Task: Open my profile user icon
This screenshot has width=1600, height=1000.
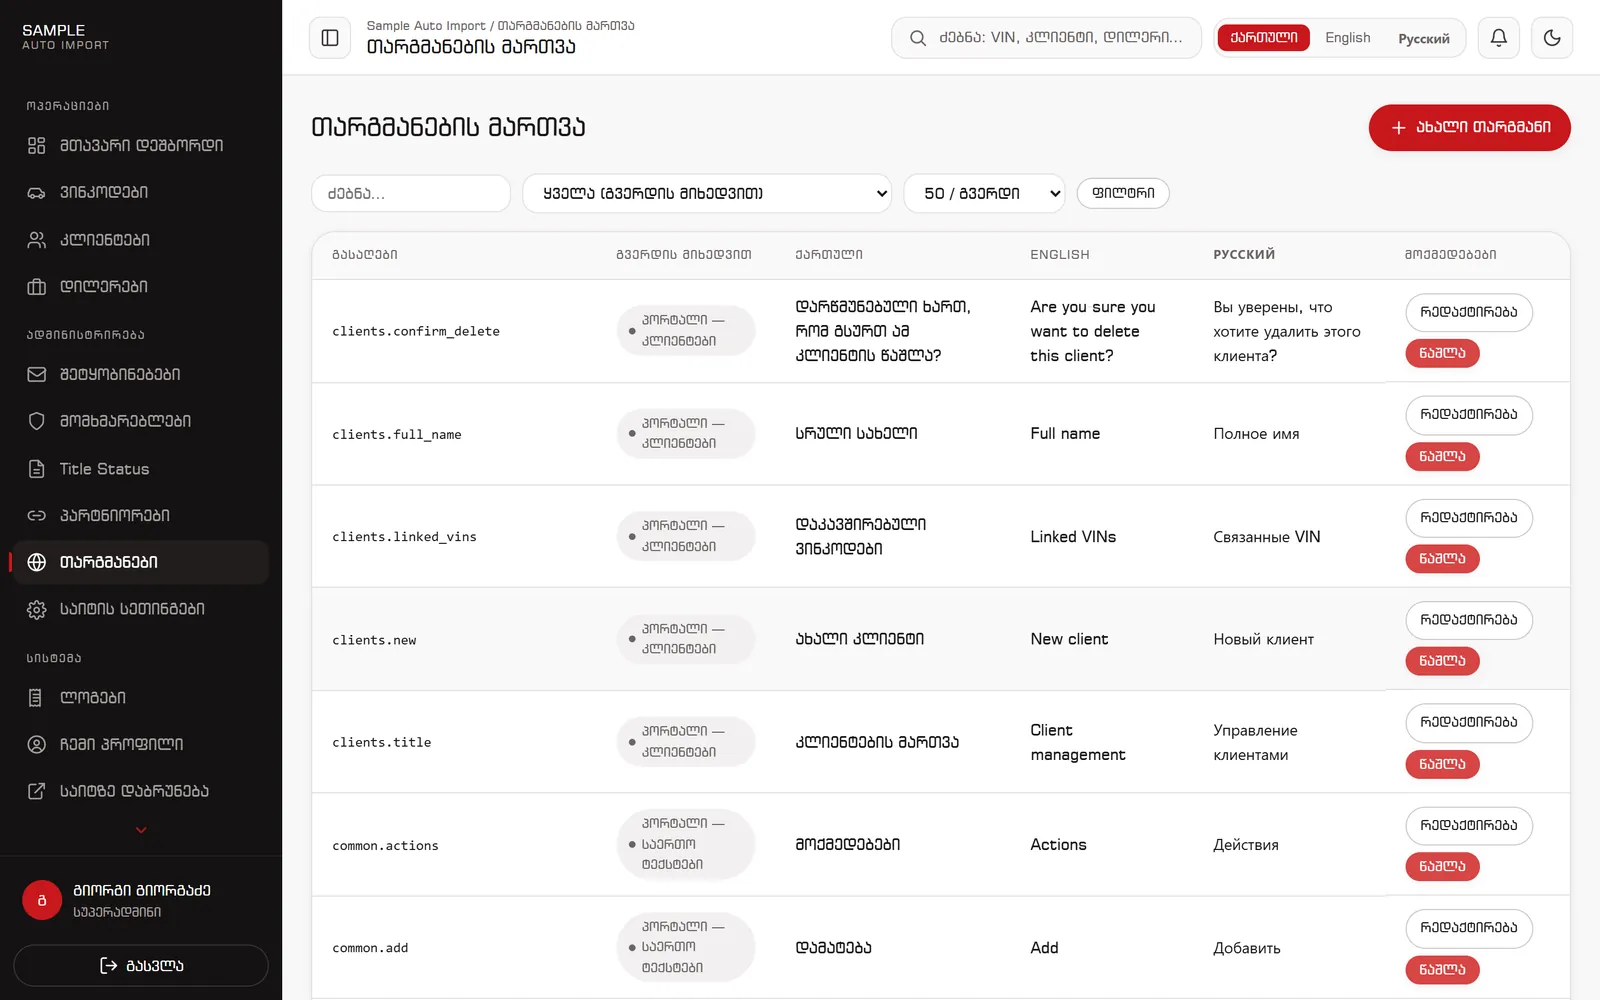Action: [x=37, y=744]
